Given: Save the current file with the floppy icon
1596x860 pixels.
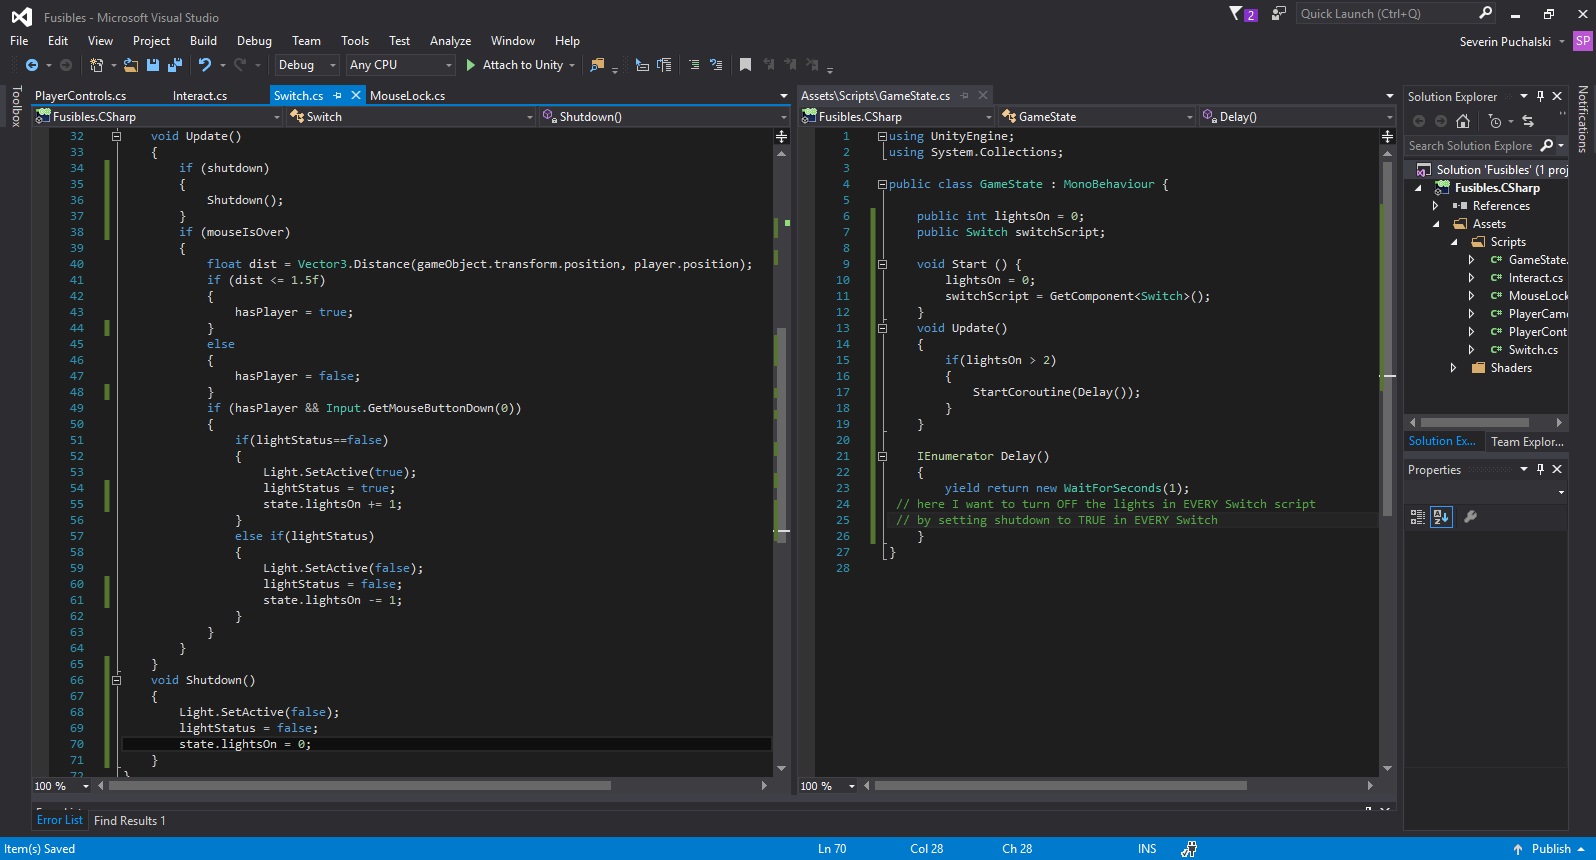Looking at the screenshot, I should (153, 65).
